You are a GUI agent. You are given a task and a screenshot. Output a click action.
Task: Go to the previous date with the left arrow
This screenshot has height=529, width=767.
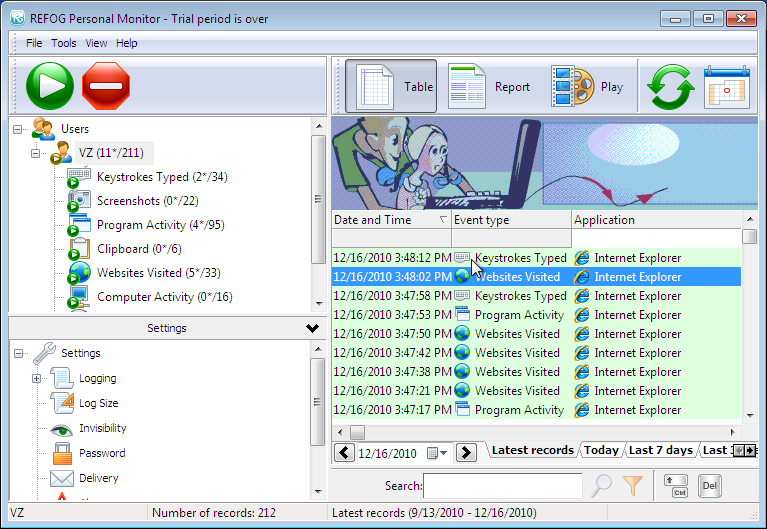[x=344, y=452]
